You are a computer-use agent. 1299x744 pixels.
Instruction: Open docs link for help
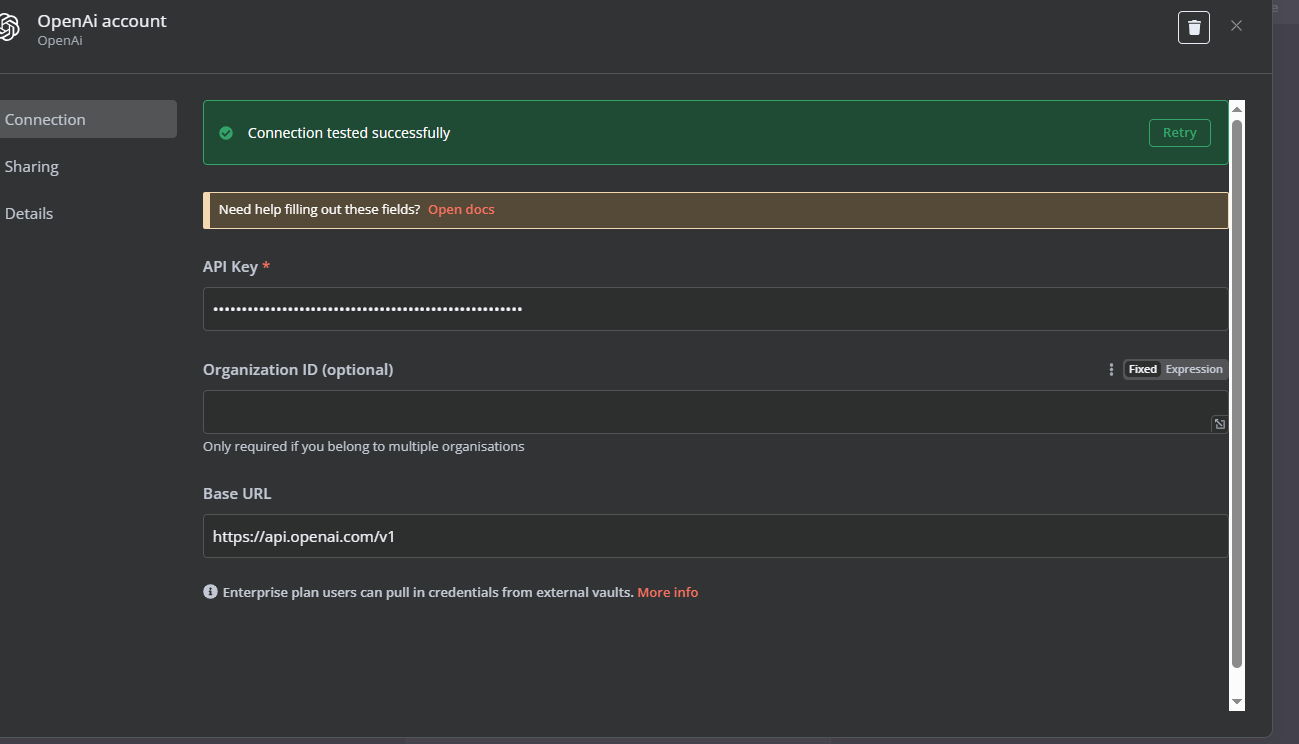click(461, 210)
